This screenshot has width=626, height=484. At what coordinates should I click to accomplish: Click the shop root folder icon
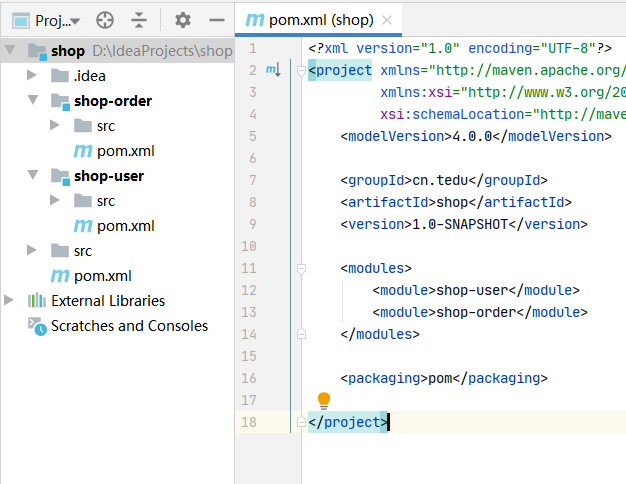tap(38, 52)
